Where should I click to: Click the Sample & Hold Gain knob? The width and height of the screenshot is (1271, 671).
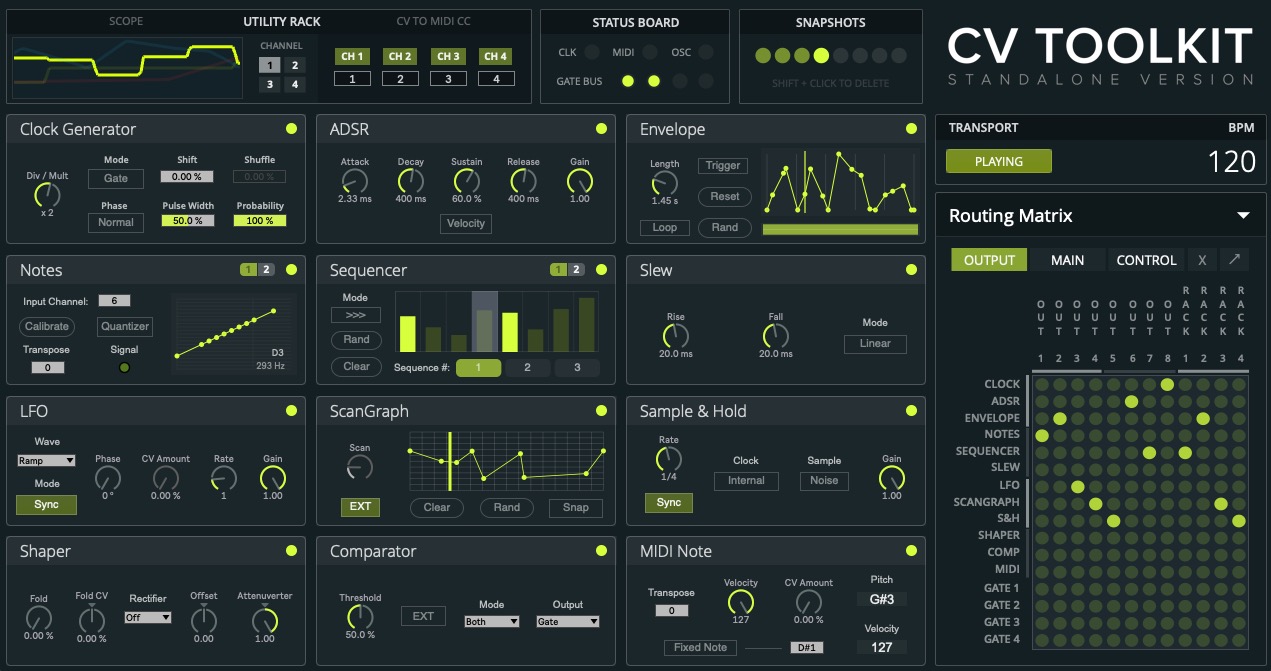click(x=891, y=478)
